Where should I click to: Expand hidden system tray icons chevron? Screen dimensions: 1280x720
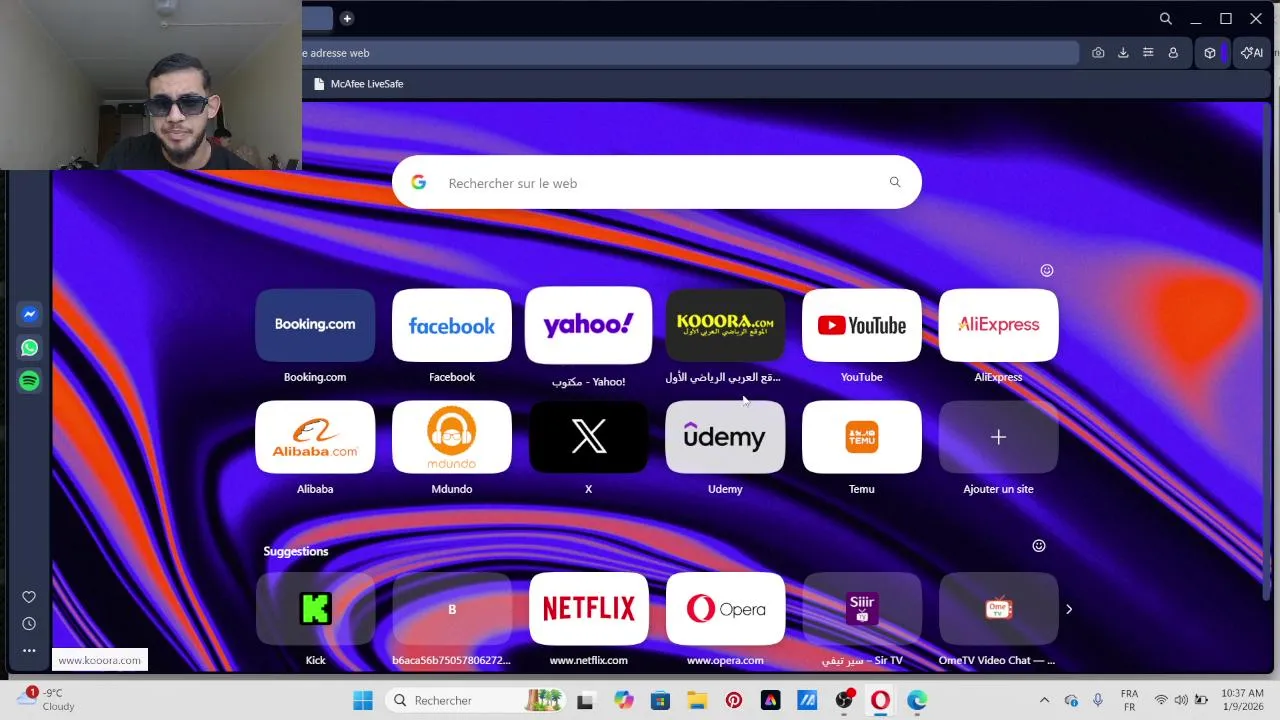pyautogui.click(x=1044, y=700)
